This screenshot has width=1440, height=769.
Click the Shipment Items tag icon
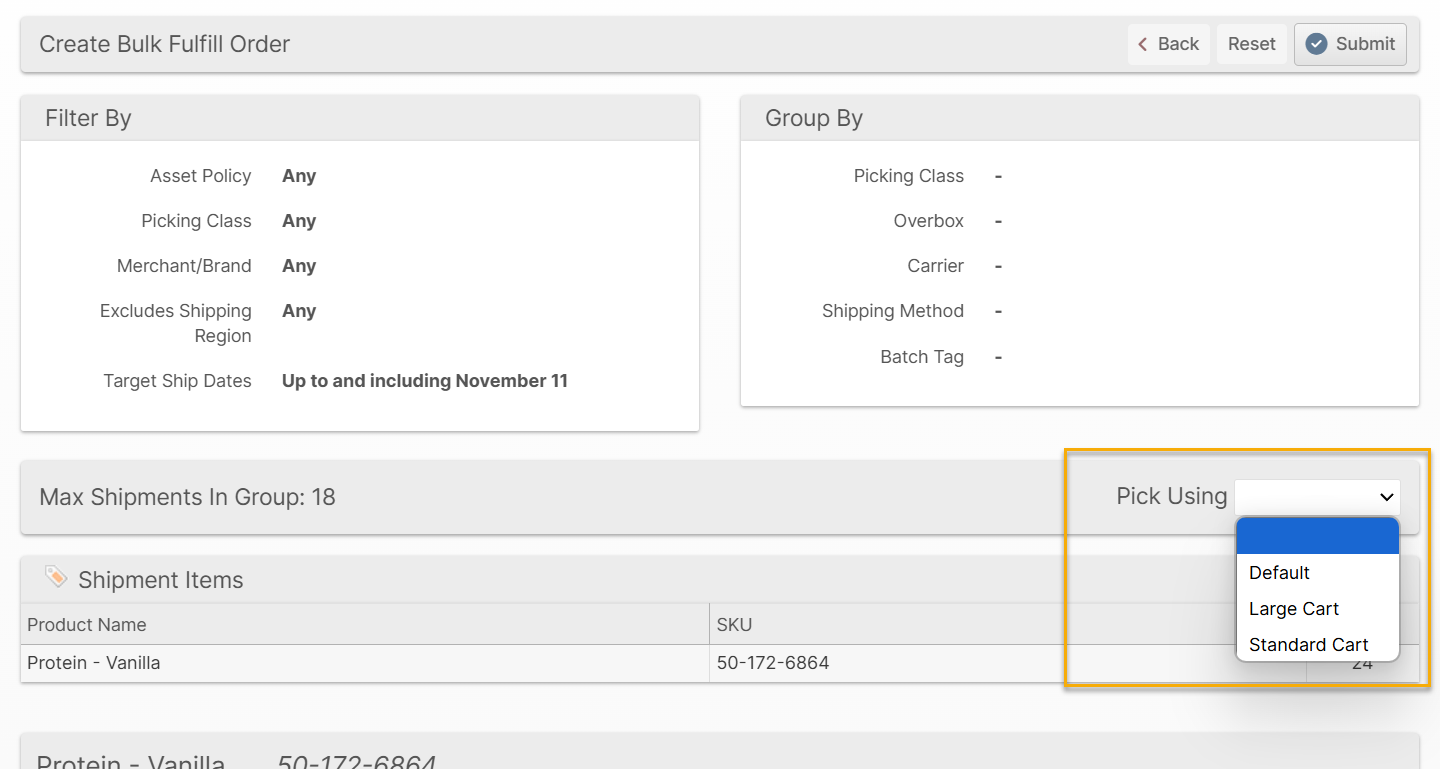click(56, 577)
